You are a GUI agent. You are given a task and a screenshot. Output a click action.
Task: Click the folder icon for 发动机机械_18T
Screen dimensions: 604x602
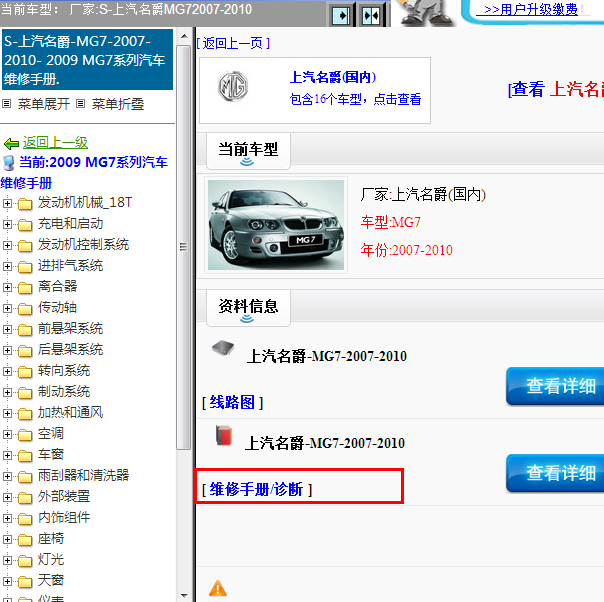25,203
